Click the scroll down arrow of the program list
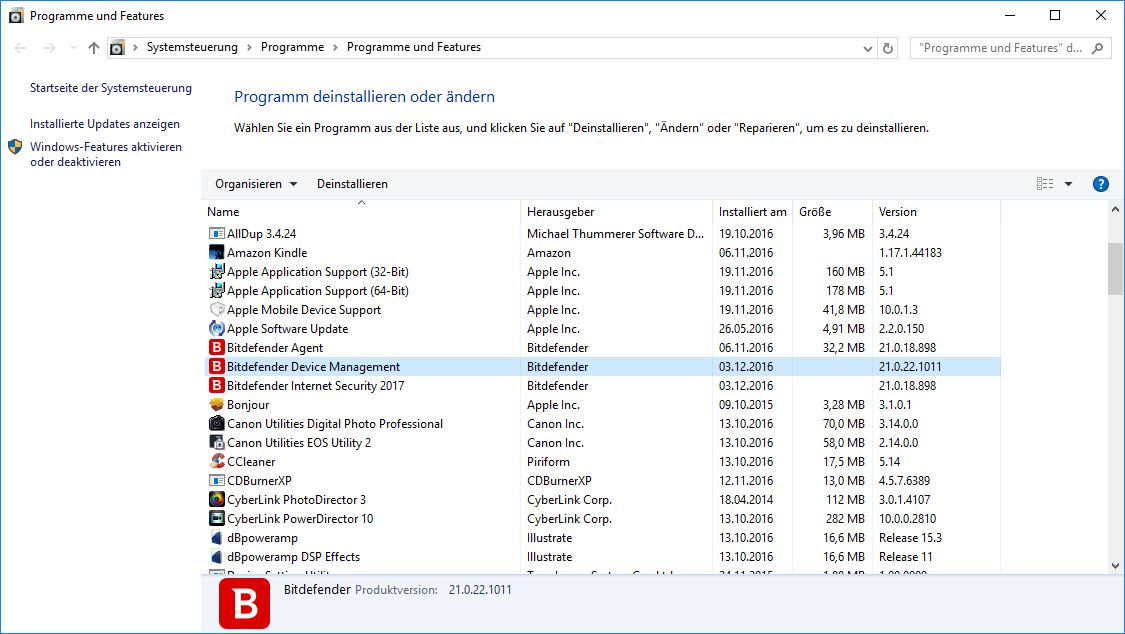Screen dimensions: 1125x634 [x=1115, y=566]
